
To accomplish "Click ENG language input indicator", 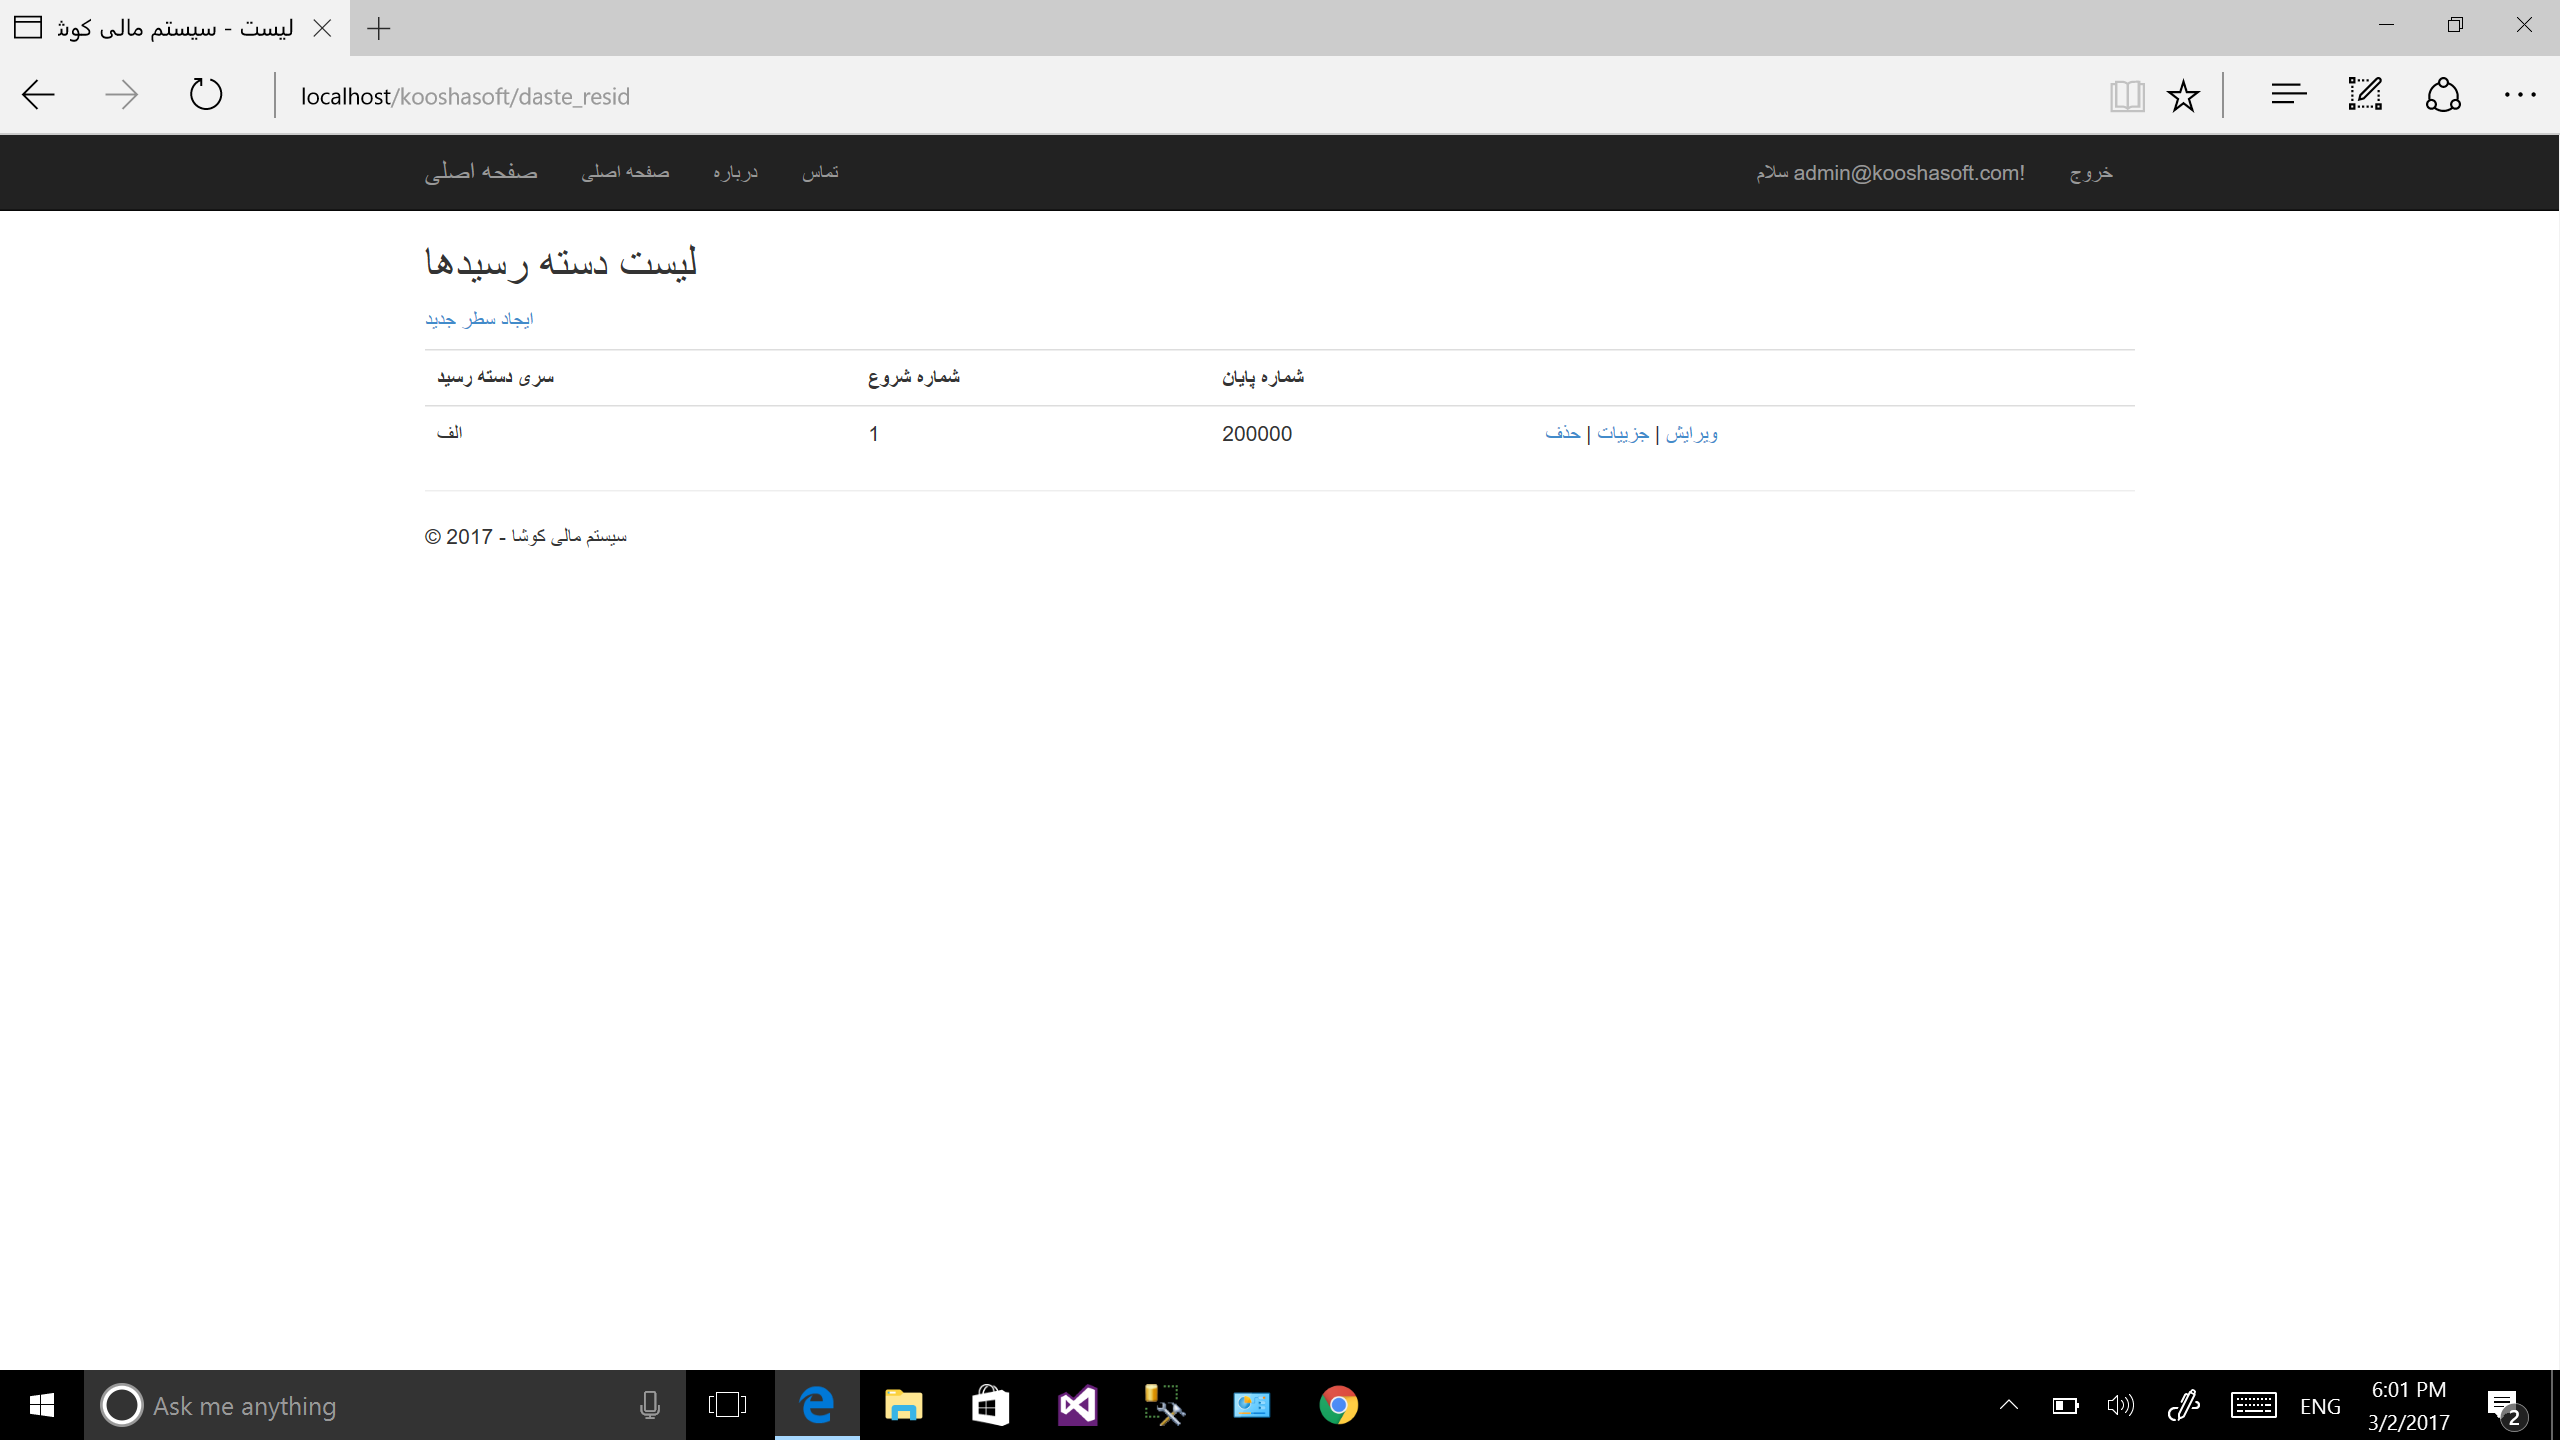I will [x=2320, y=1406].
